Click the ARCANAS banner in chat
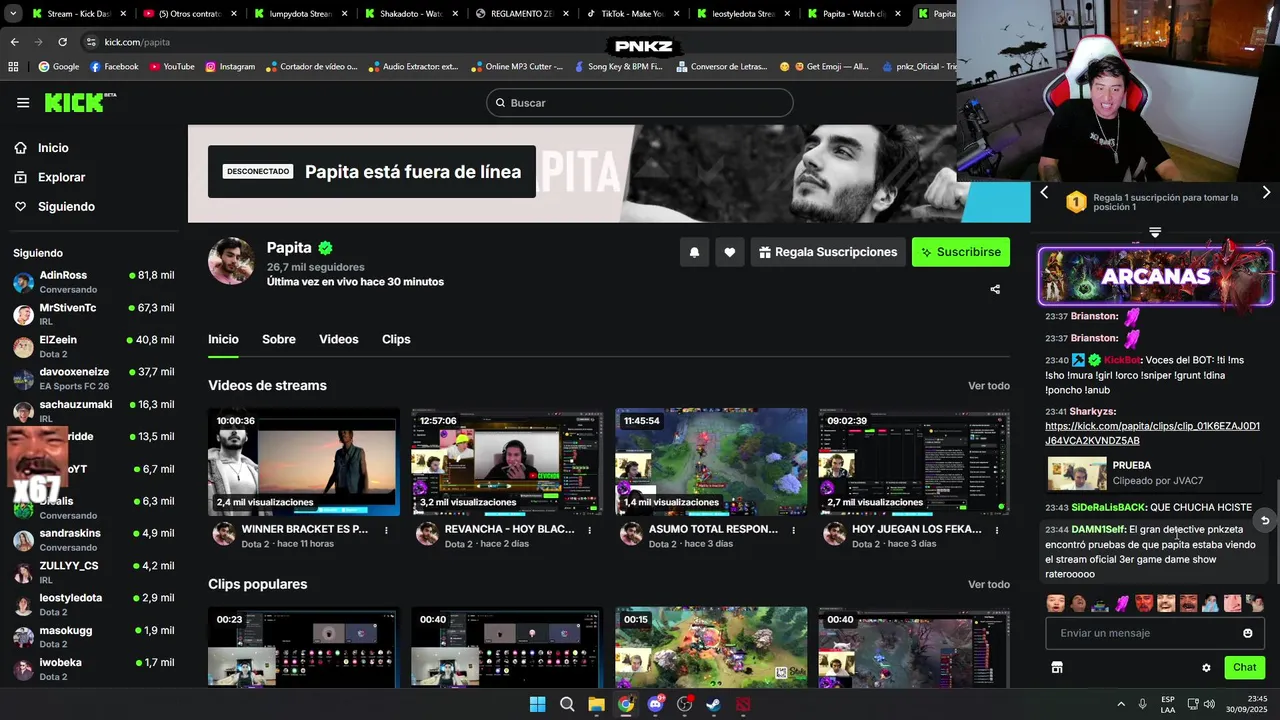1280x720 pixels. [x=1155, y=276]
